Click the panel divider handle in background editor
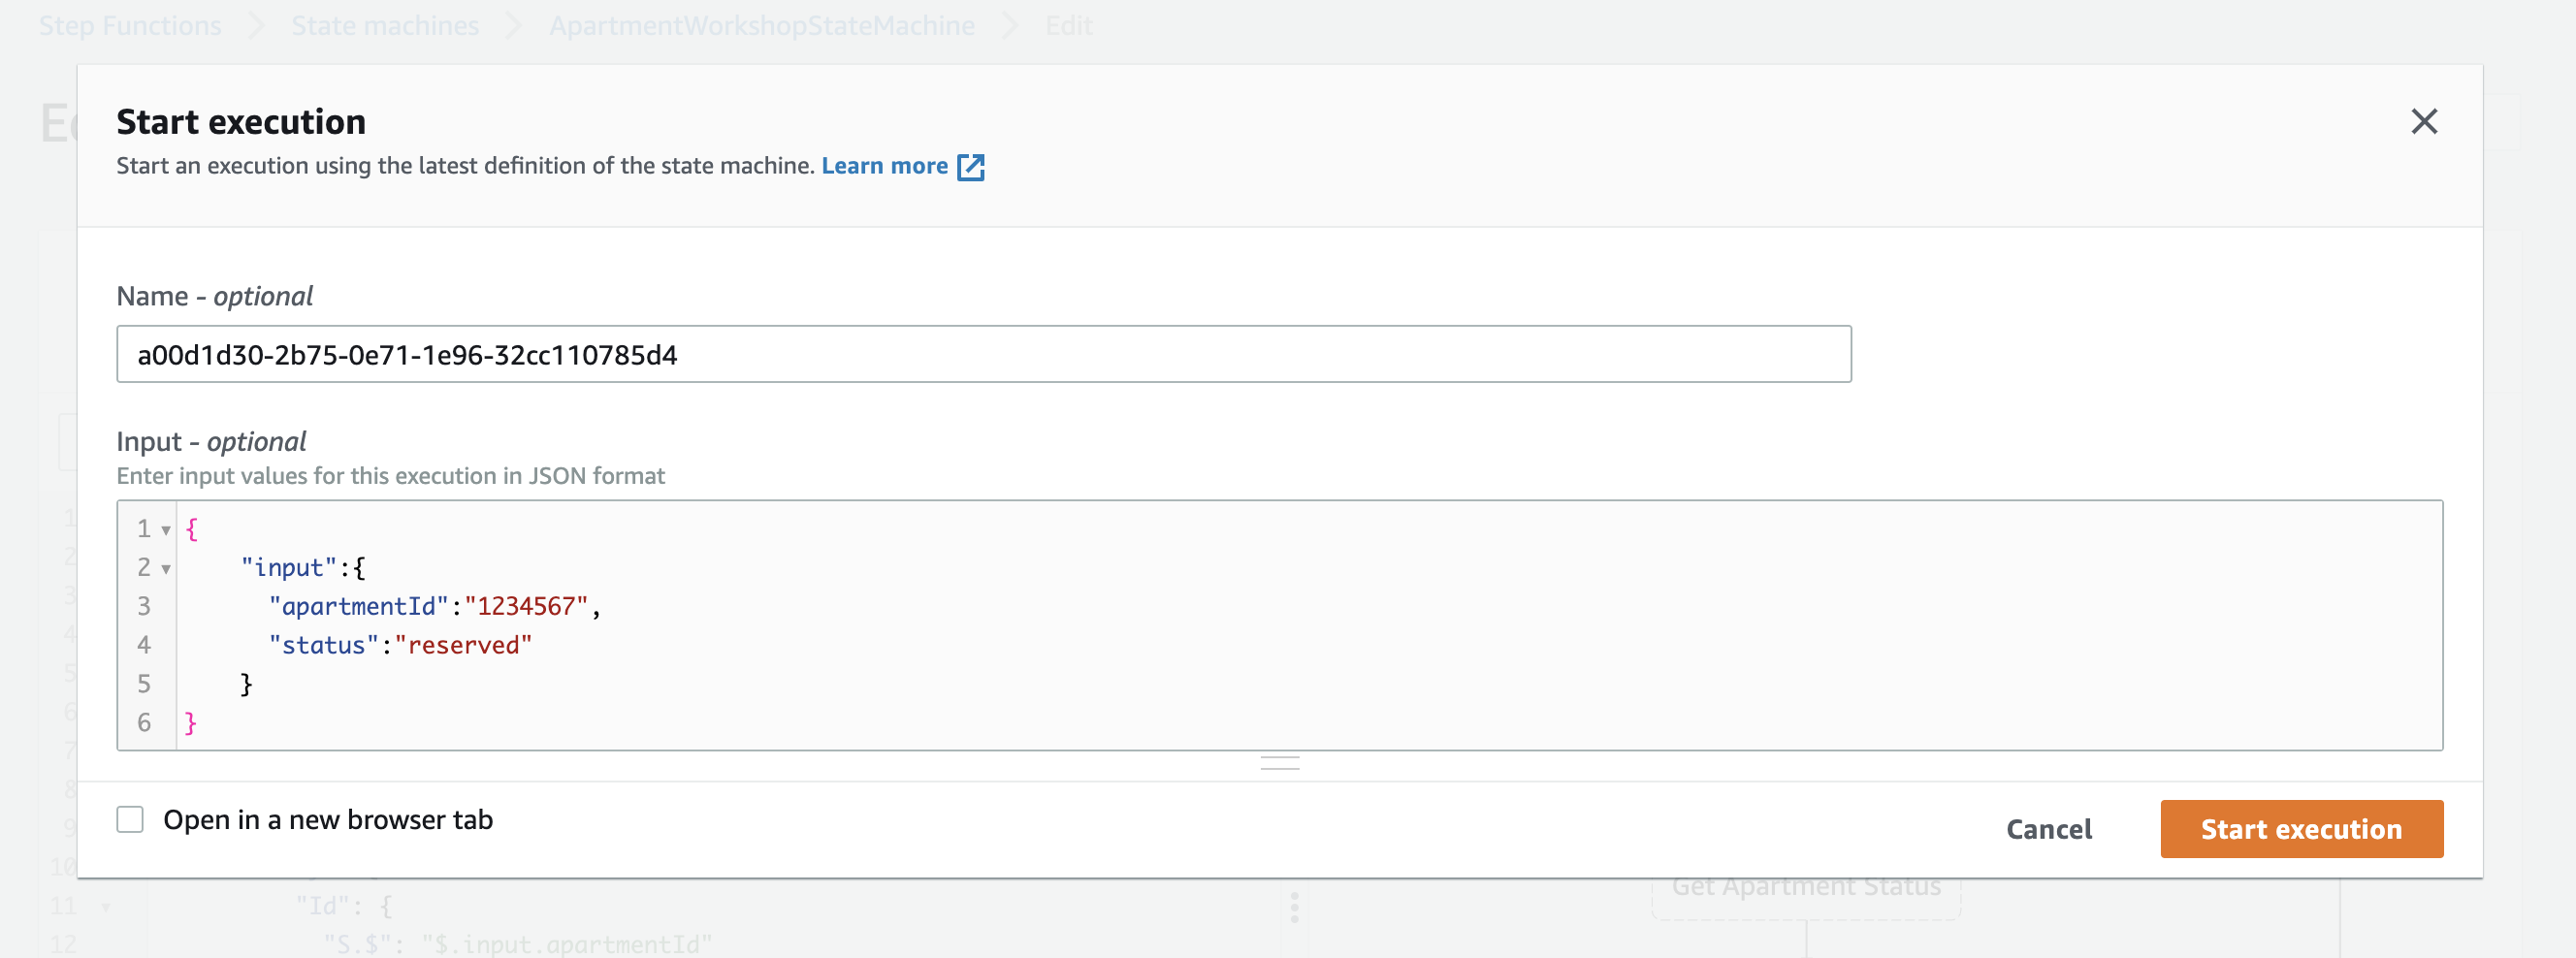 1294,907
